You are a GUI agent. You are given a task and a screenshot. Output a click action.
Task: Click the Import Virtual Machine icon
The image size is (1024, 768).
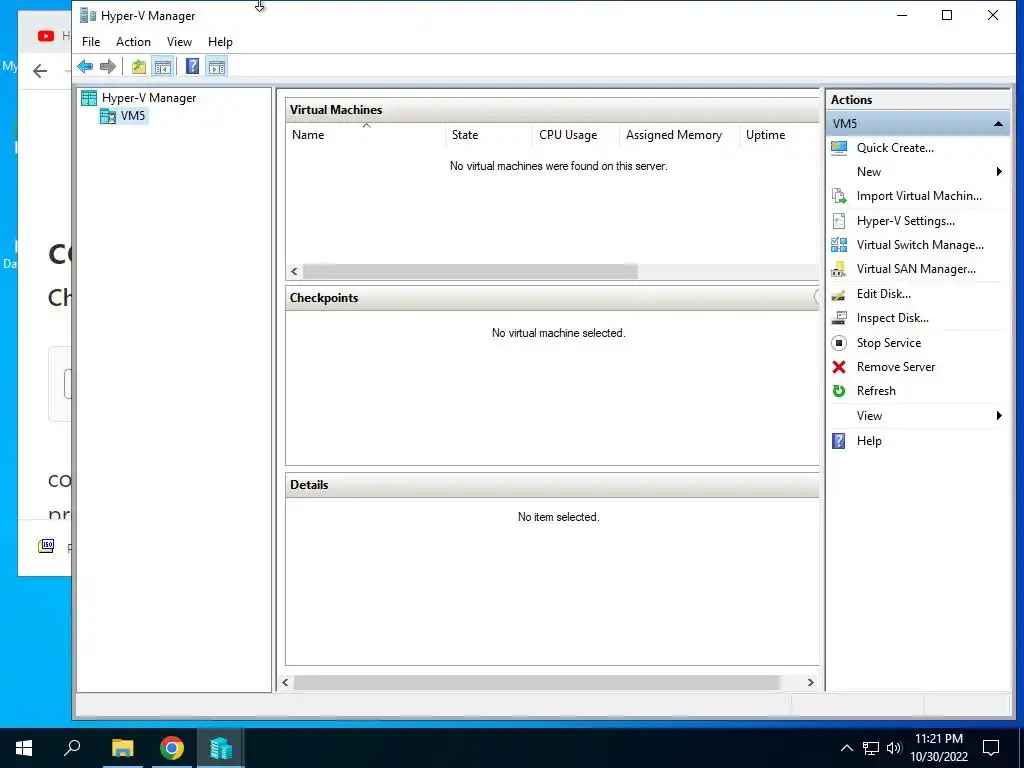839,196
